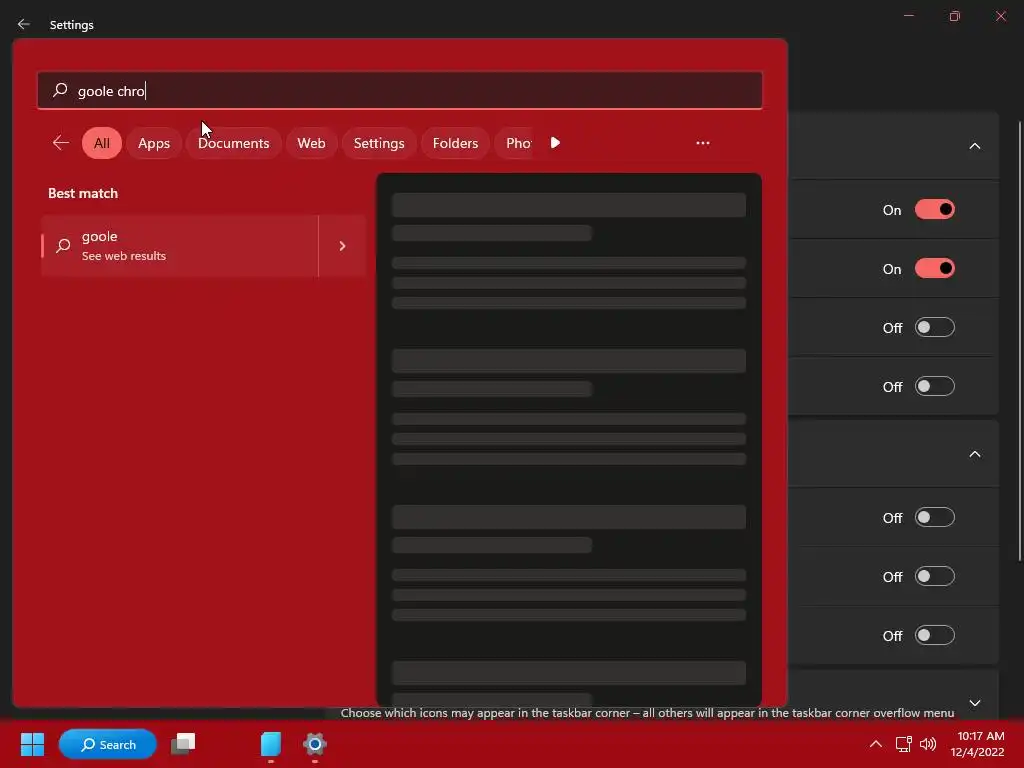Click the Best match heading
This screenshot has height=768, width=1024.
point(83,193)
